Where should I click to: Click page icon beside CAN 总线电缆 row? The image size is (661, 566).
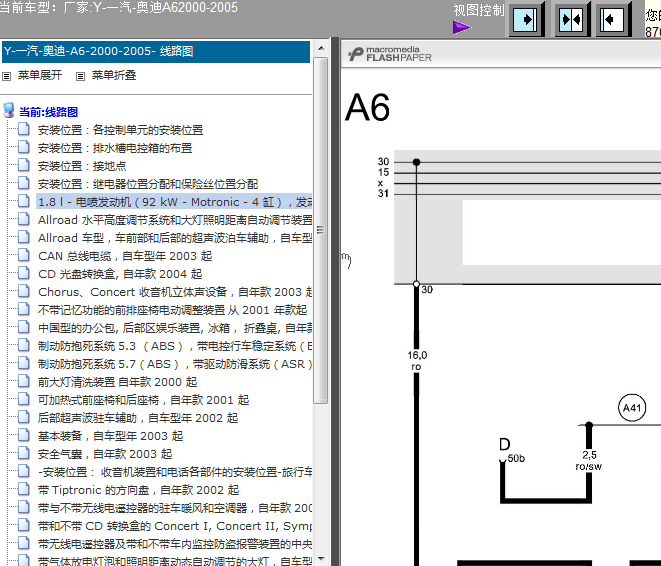24,255
